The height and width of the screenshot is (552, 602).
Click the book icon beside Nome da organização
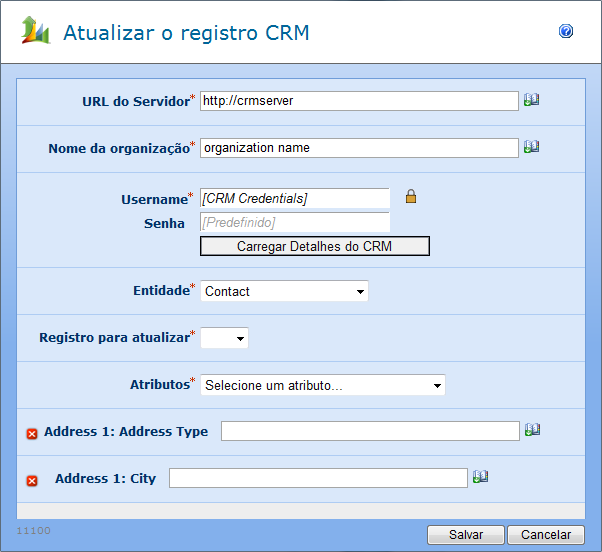[x=531, y=147]
